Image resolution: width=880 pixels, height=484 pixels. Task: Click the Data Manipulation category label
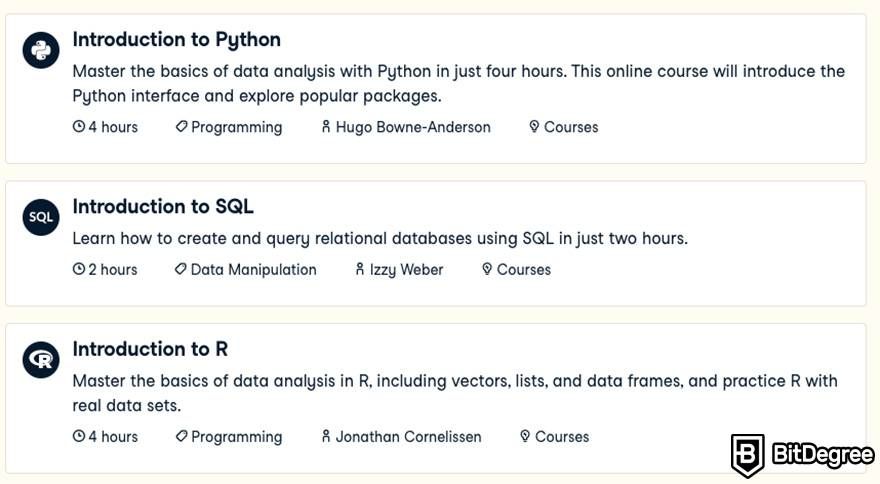coord(254,270)
